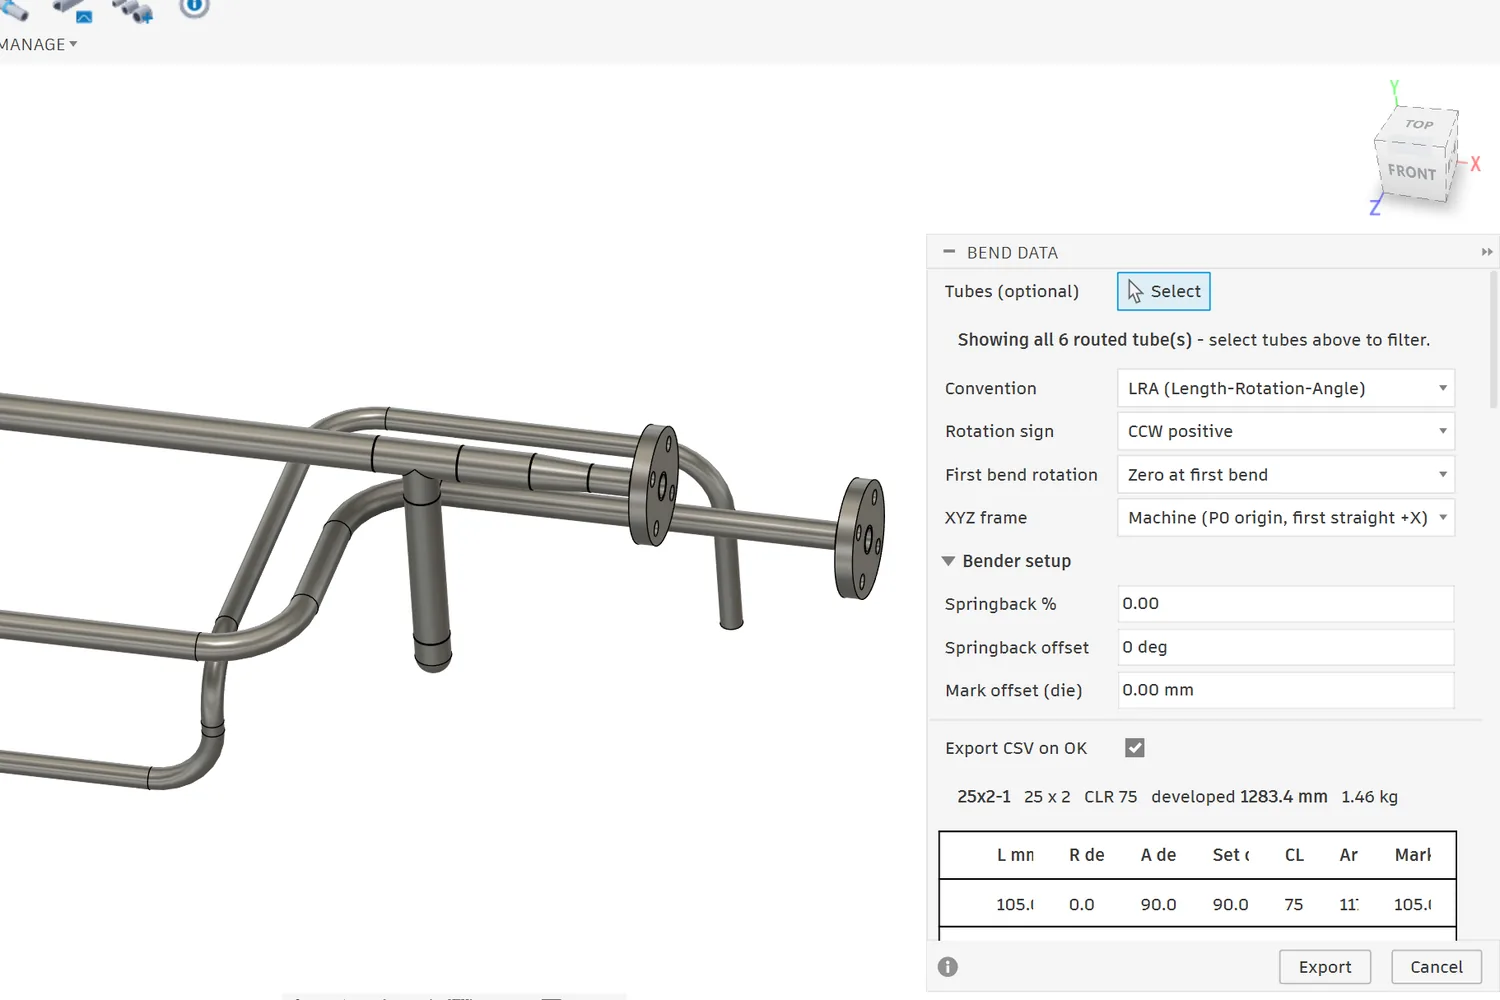Click the TOP face of the view cube

tap(1419, 124)
